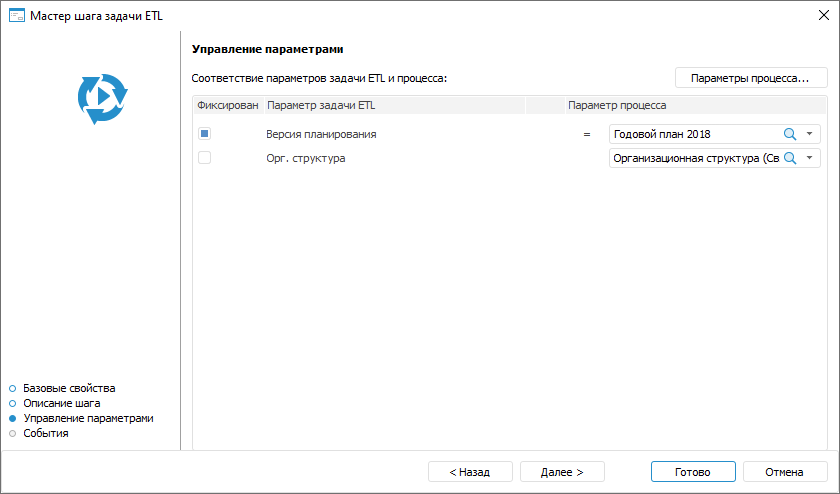The image size is (840, 494).
Task: Select the Управление параметрами step
Action: click(x=88, y=418)
